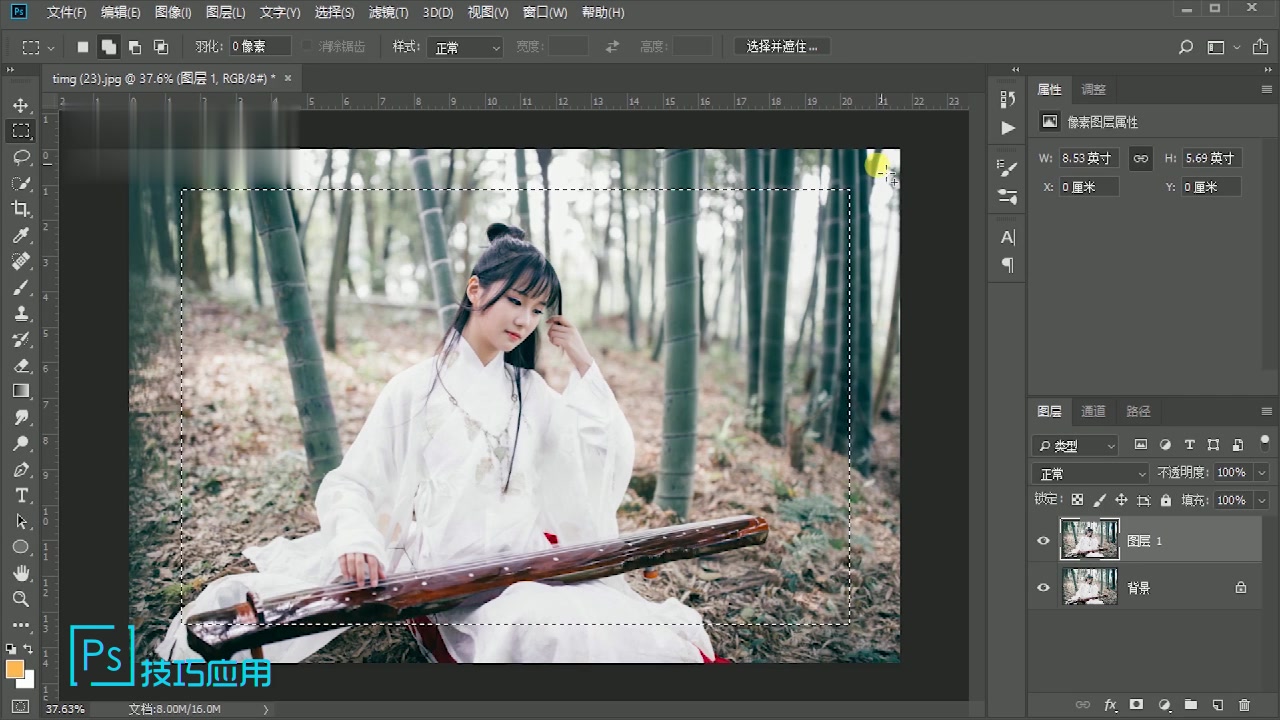The height and width of the screenshot is (720, 1280).
Task: Open the 图层(L) menu
Action: [225, 13]
